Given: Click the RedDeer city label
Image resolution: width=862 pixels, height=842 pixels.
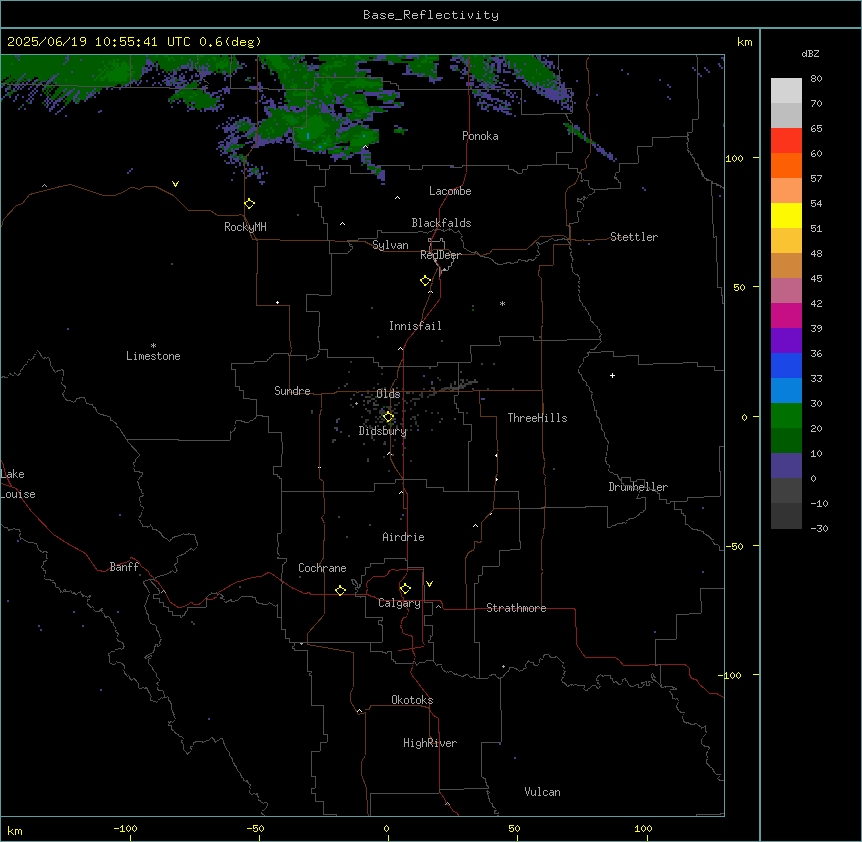Looking at the screenshot, I should pyautogui.click(x=440, y=255).
